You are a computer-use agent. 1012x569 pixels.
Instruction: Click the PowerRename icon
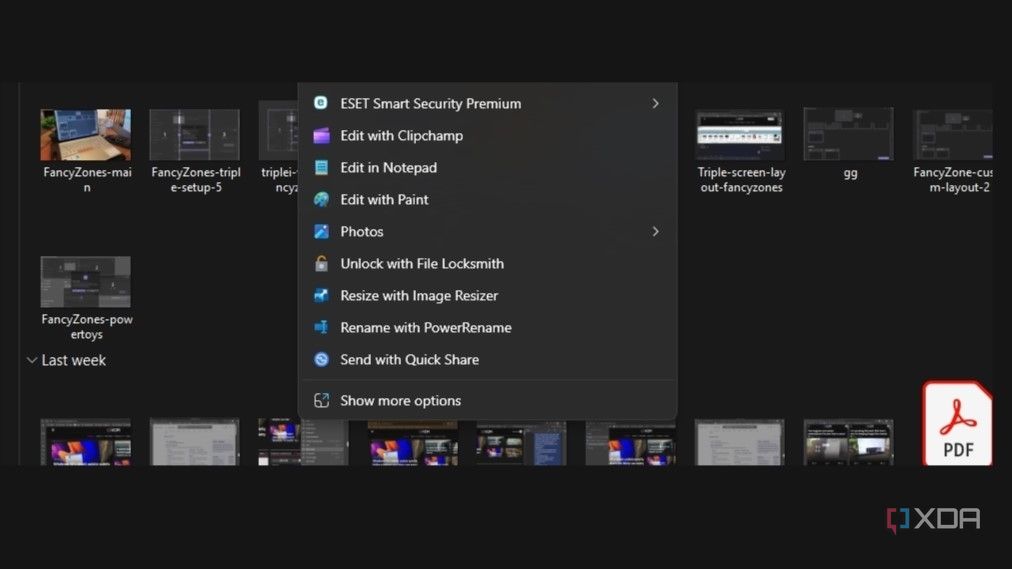click(321, 328)
